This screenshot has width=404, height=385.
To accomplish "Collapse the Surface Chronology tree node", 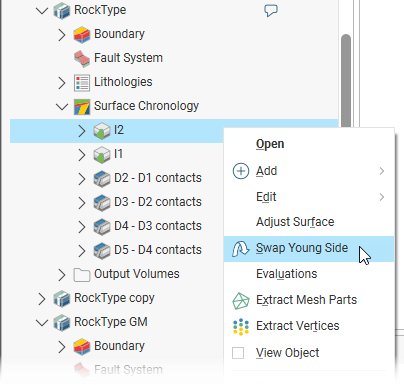I will coord(62,107).
